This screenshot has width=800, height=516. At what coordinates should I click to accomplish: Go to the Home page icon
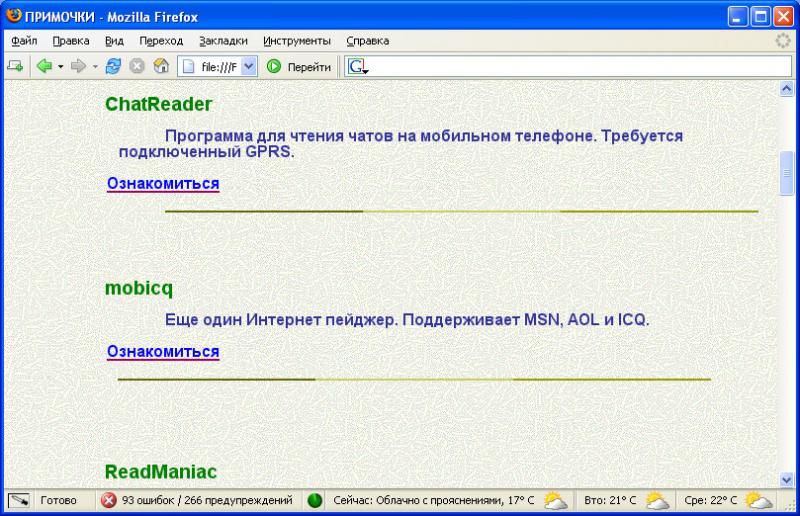pyautogui.click(x=160, y=67)
